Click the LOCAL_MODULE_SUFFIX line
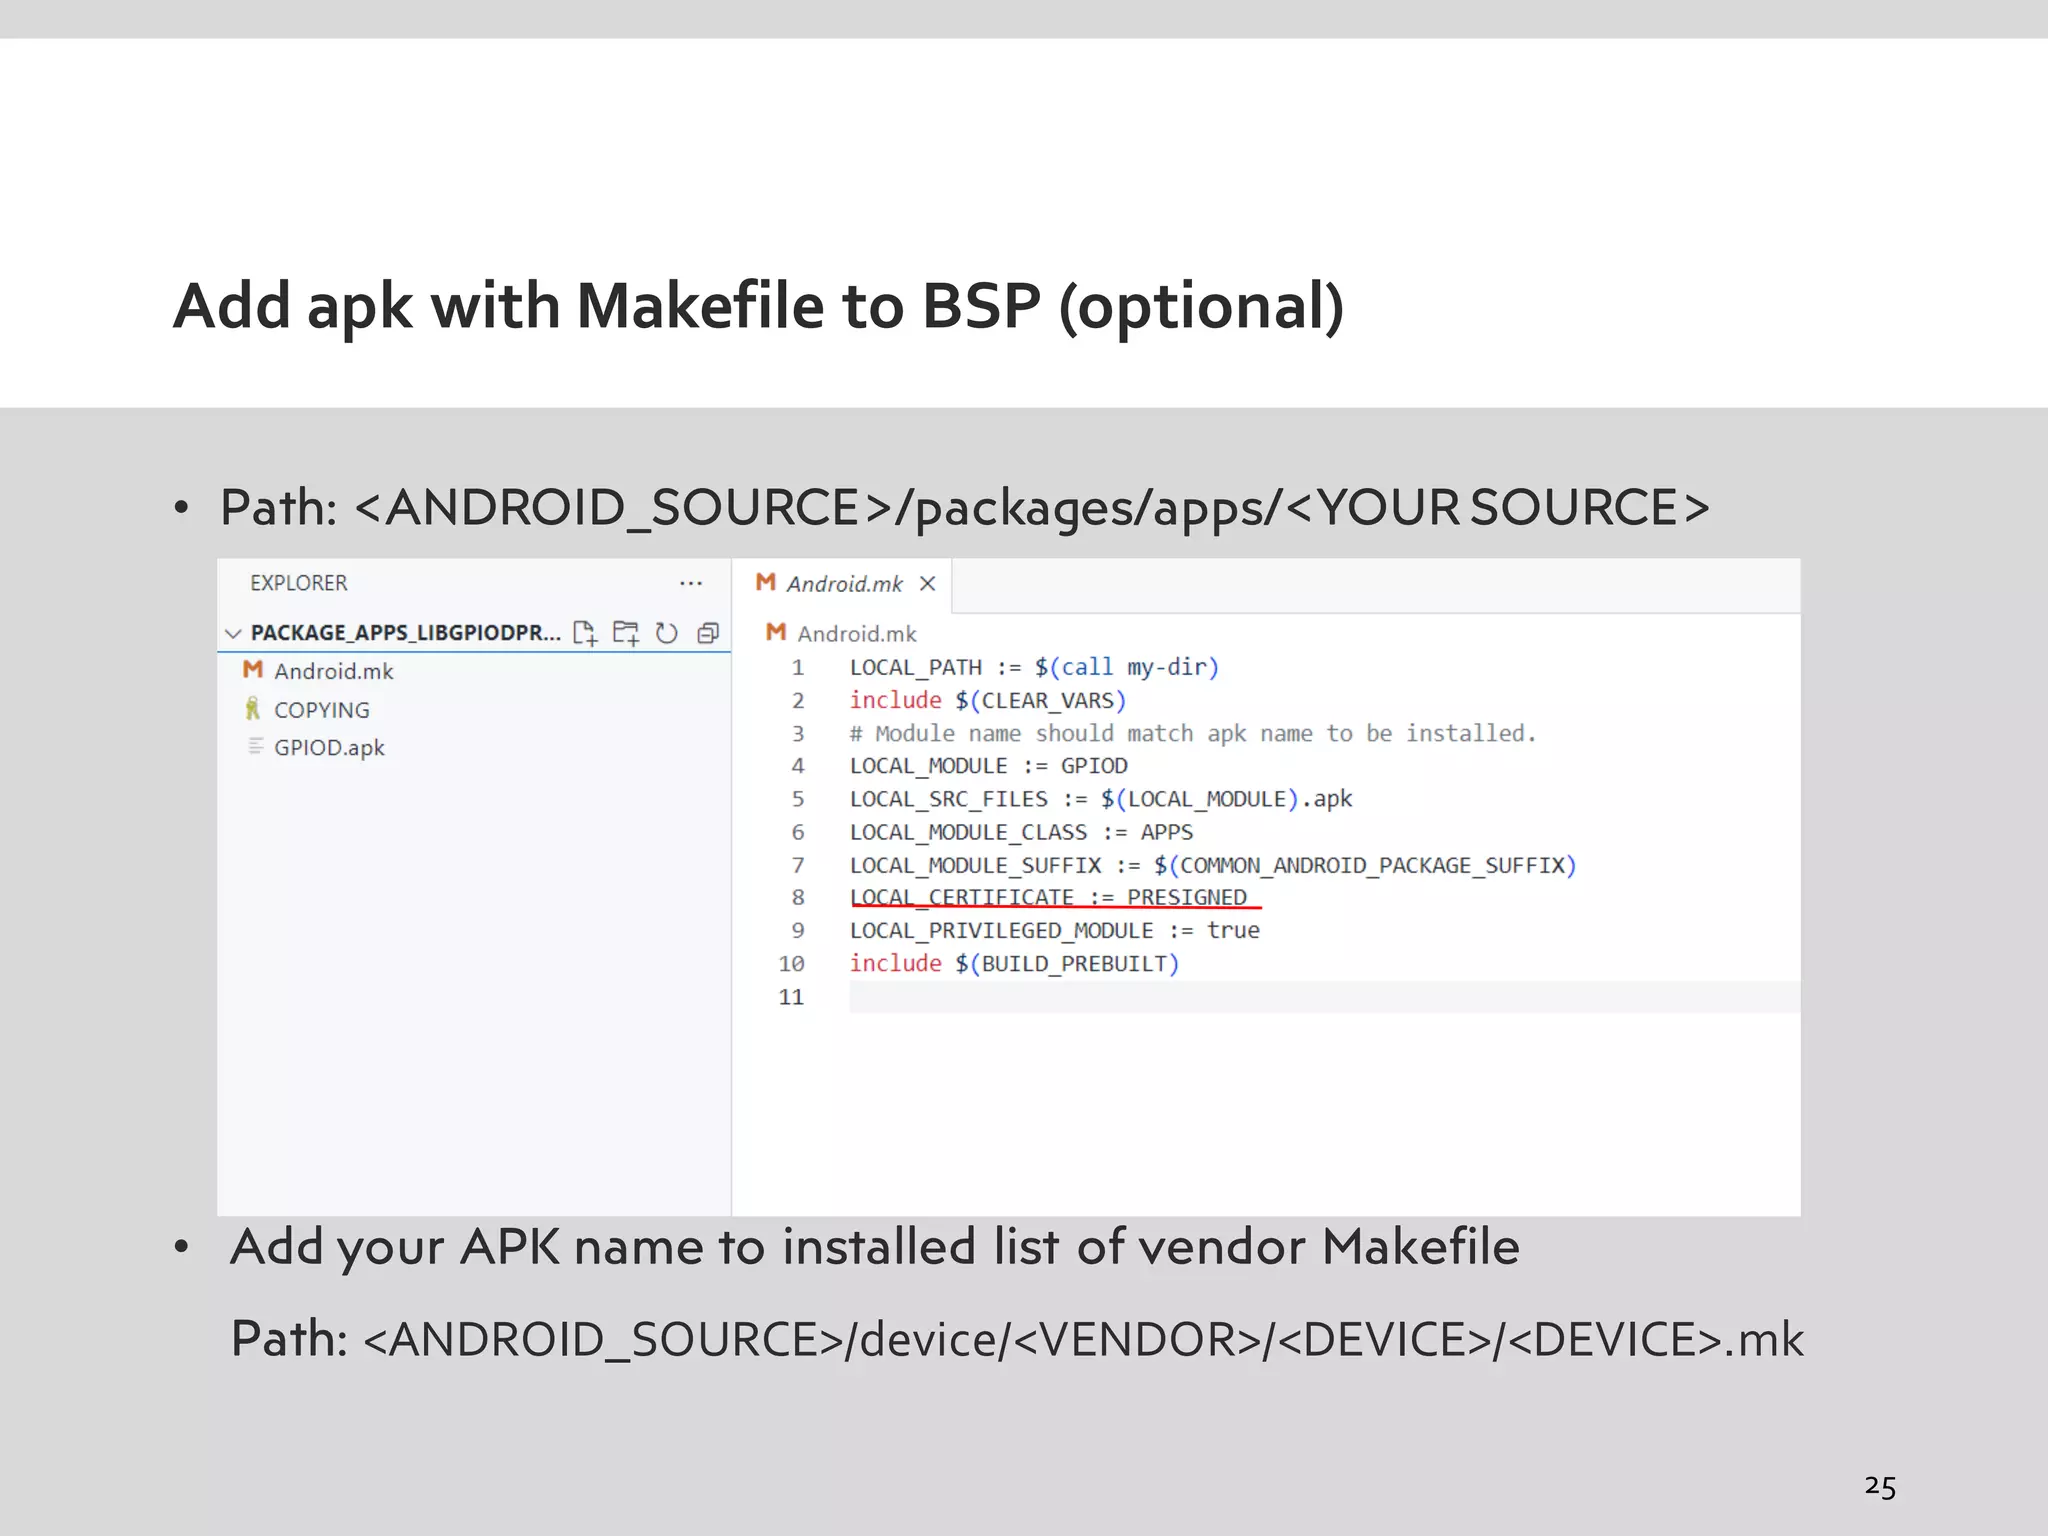 click(1213, 865)
